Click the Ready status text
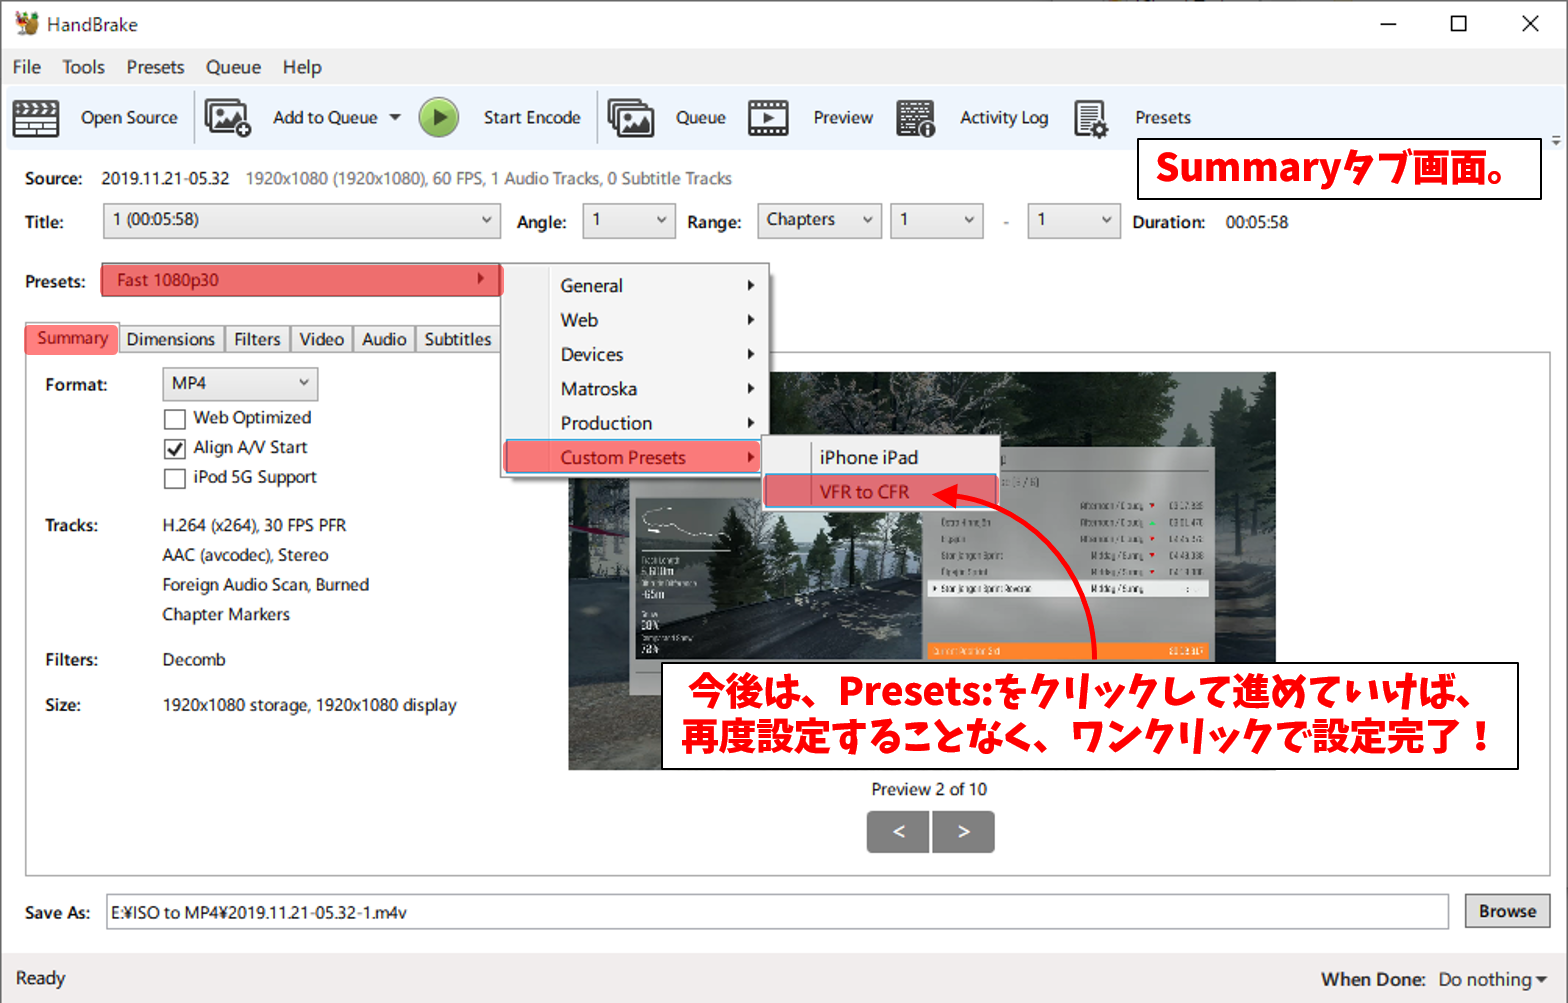1568x1003 pixels. click(x=41, y=978)
